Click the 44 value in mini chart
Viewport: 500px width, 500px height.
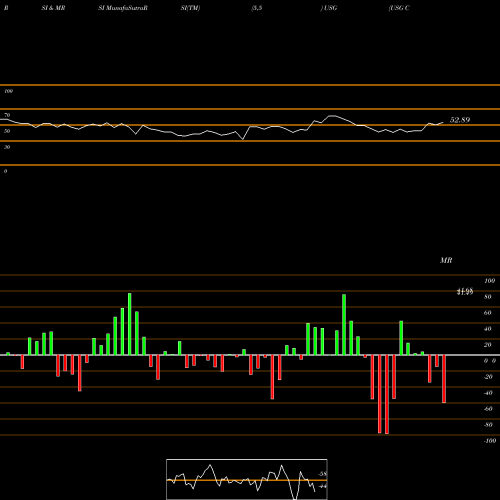pyautogui.click(x=322, y=486)
